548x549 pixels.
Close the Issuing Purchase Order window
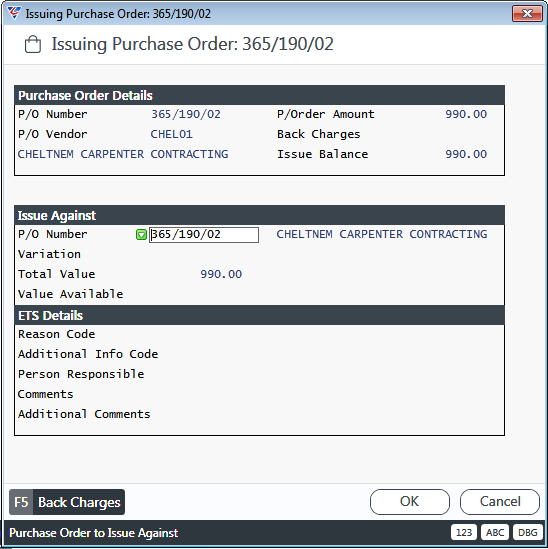pos(527,14)
